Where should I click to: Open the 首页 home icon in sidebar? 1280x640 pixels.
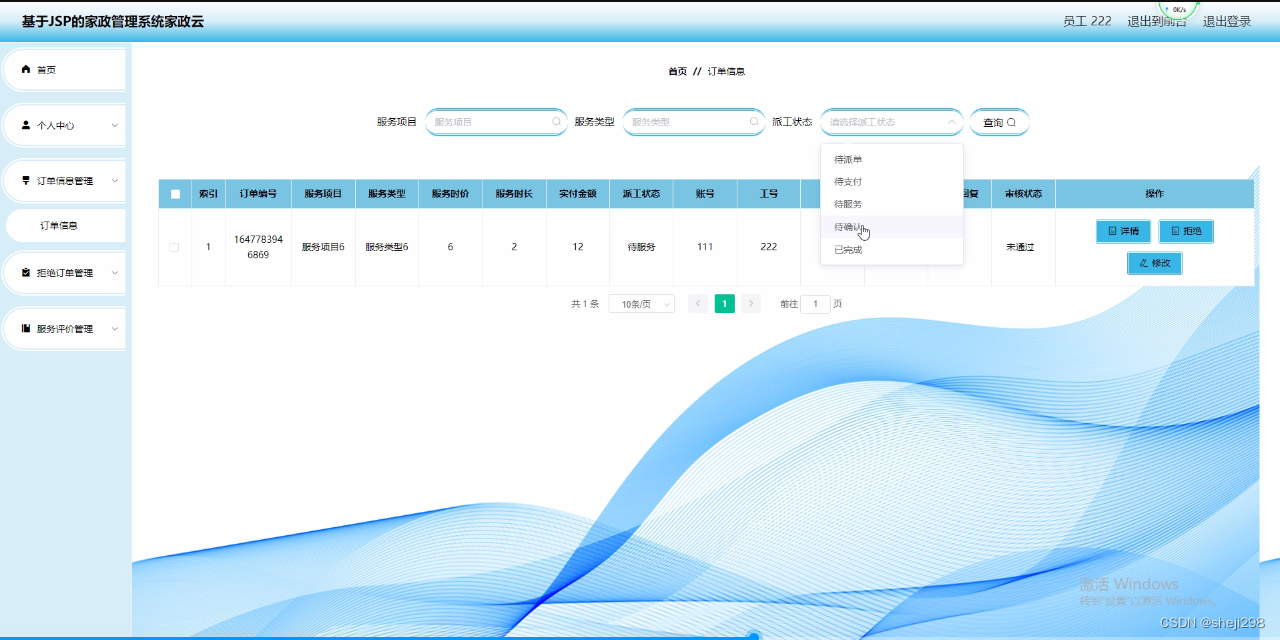26,70
